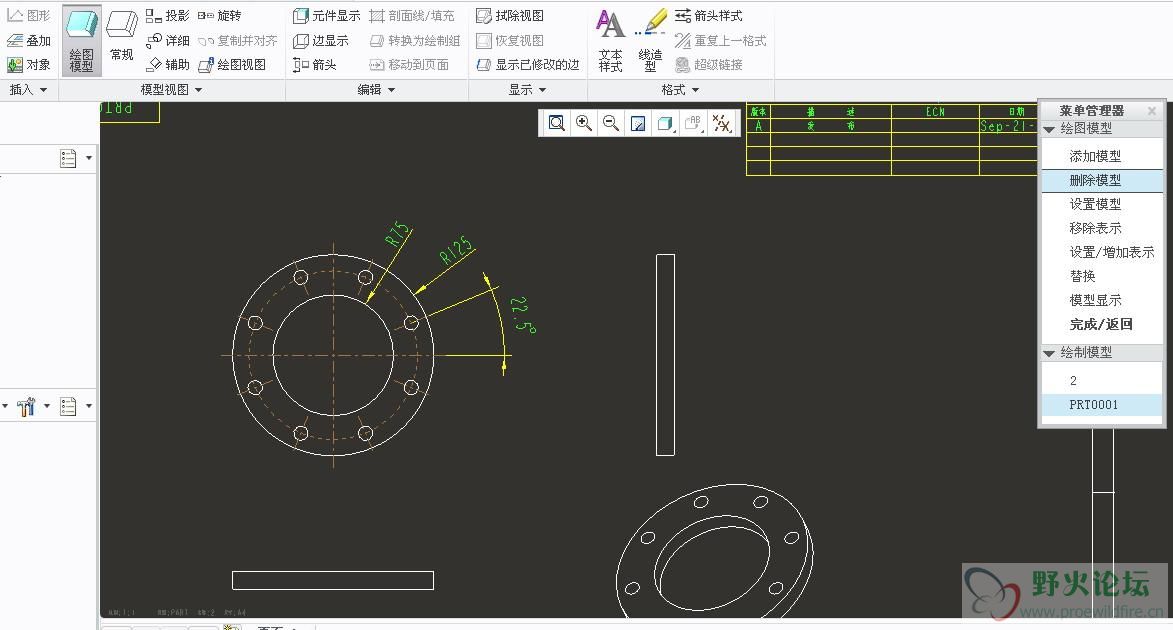Expand the 编辑 edit group dropdown
The image size is (1173, 630).
(x=376, y=90)
